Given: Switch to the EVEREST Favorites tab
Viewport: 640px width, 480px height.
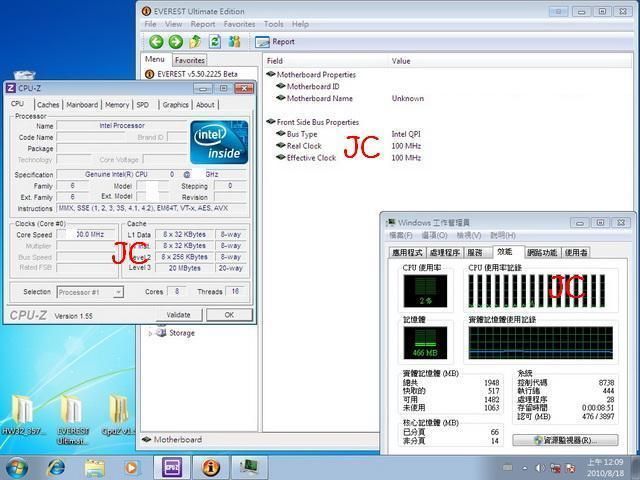Looking at the screenshot, I should click(x=190, y=60).
